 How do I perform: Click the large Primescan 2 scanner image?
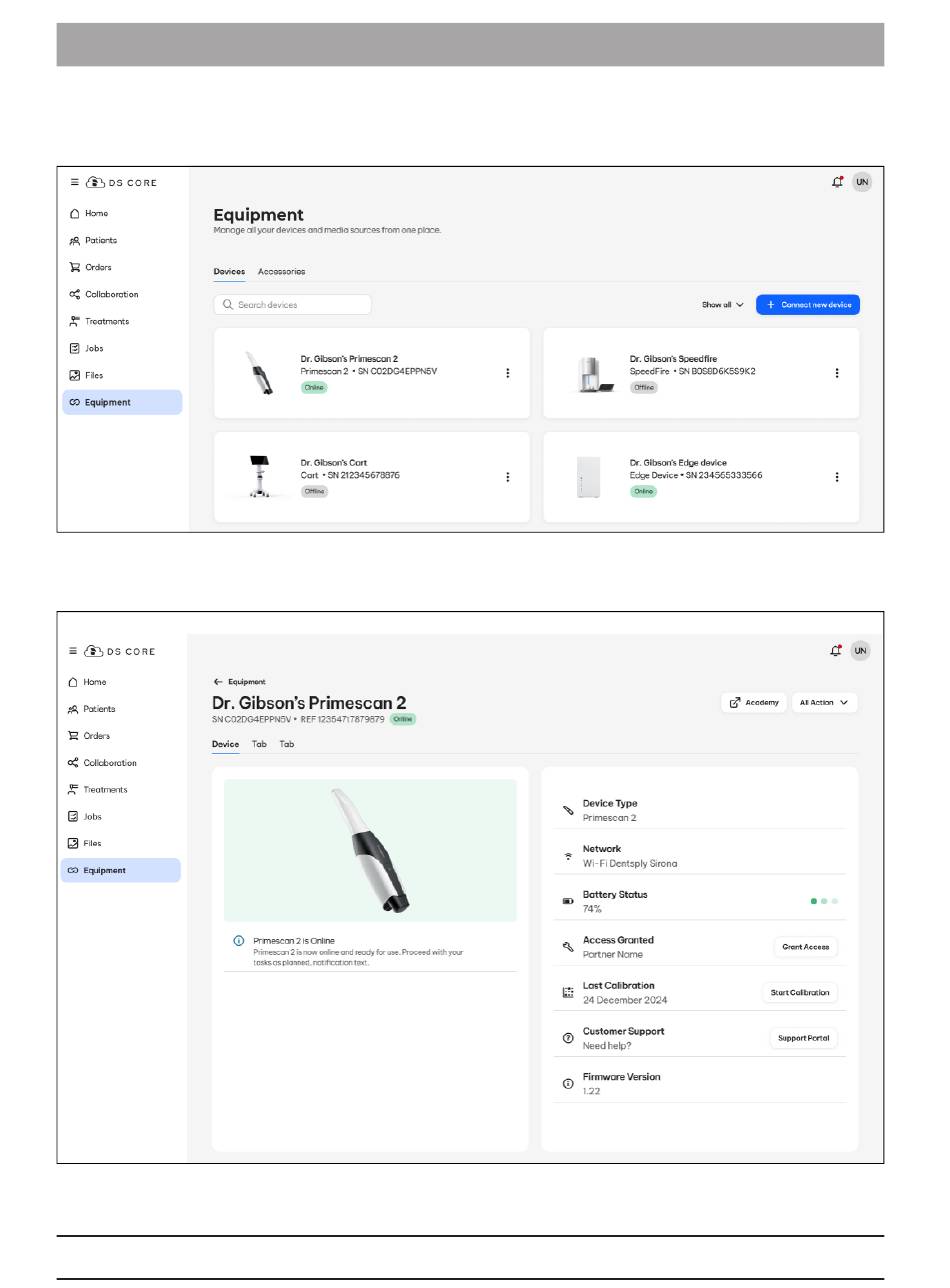(x=370, y=850)
